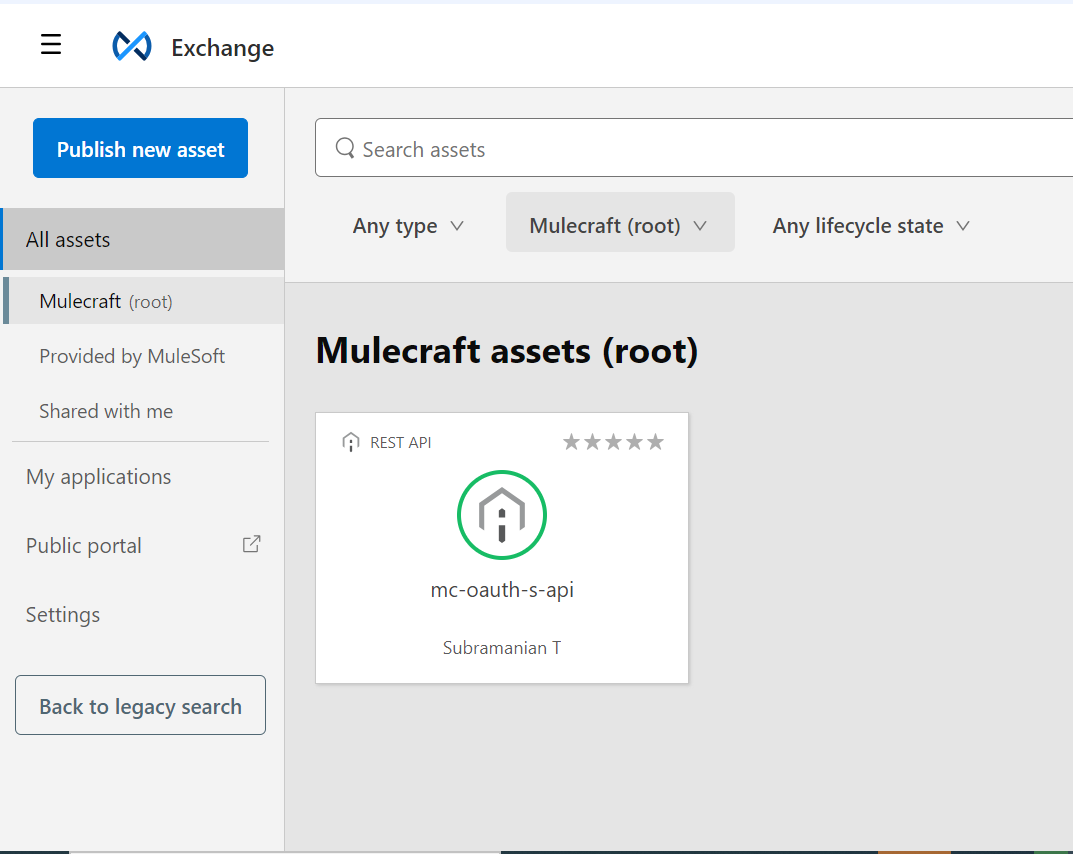The width and height of the screenshot is (1073, 854).
Task: Open the mc-oauth-s-api asset via its circular logo
Action: 502,514
